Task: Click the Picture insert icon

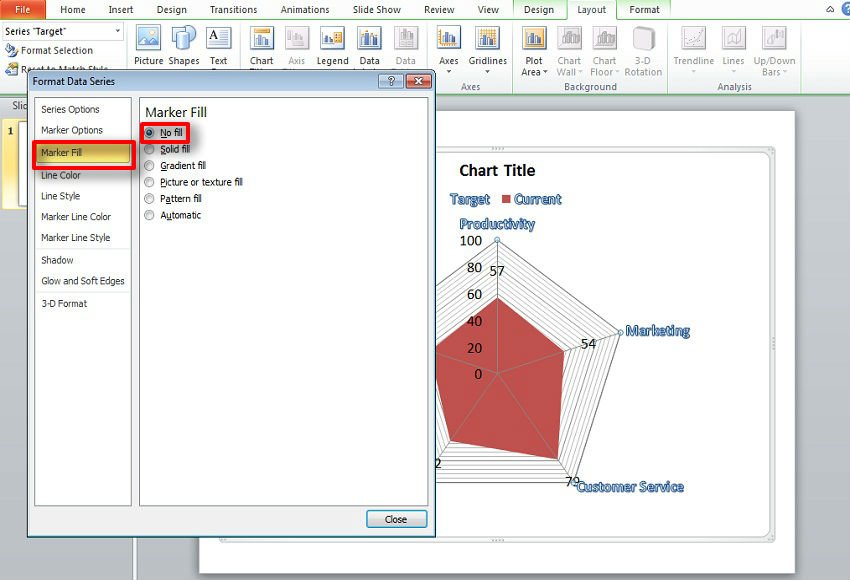Action: click(x=148, y=39)
